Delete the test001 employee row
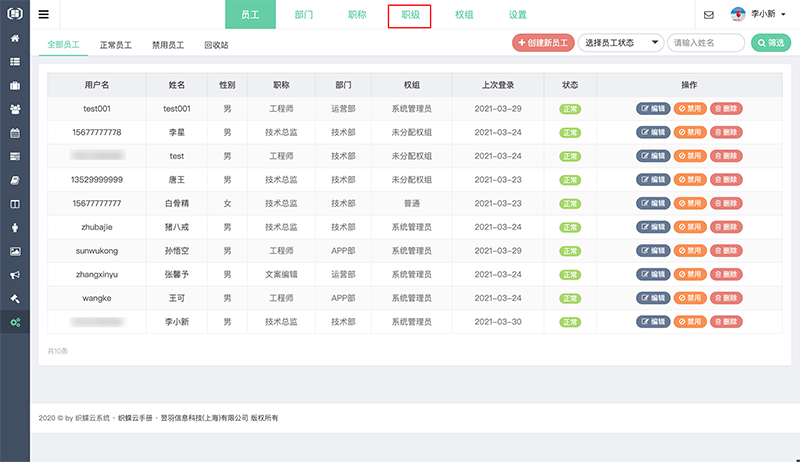Image resolution: width=800 pixels, height=462 pixels. 726,109
